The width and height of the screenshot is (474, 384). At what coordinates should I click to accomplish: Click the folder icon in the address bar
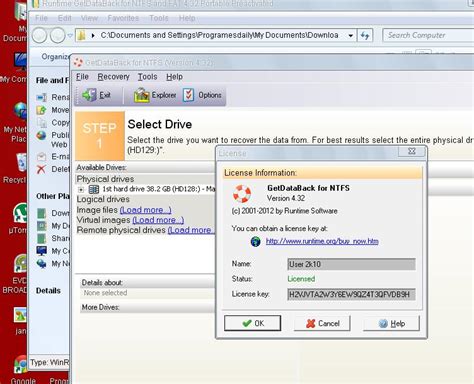82,35
